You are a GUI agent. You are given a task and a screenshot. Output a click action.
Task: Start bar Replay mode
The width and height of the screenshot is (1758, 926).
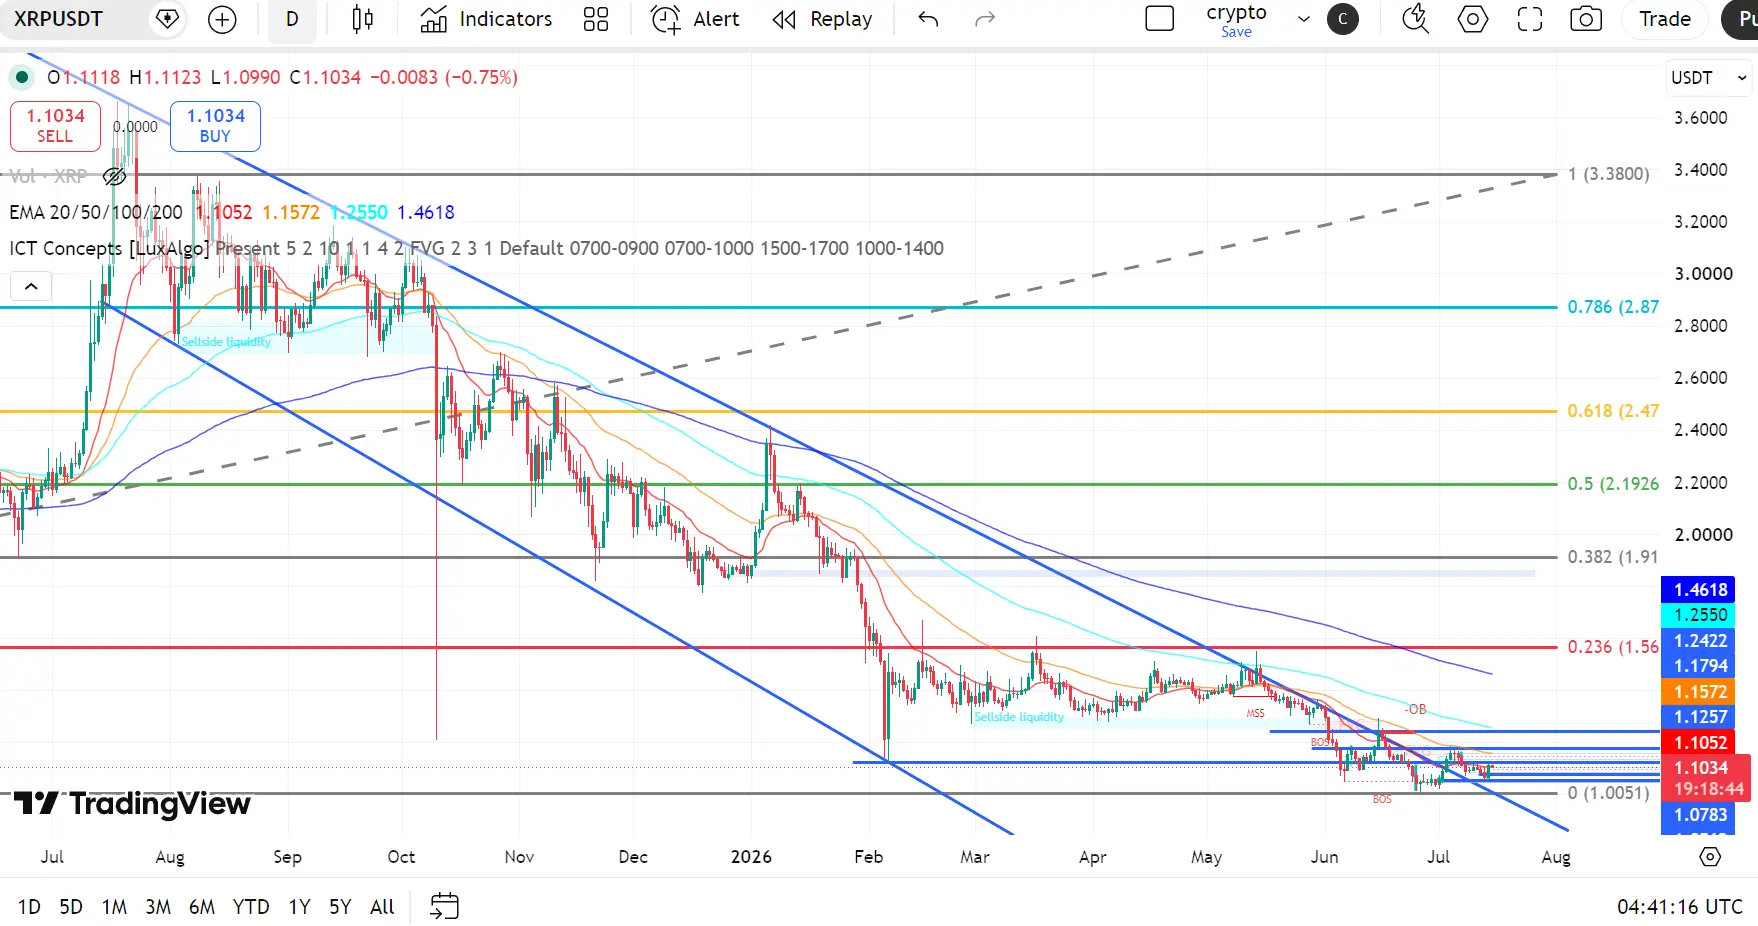point(822,19)
